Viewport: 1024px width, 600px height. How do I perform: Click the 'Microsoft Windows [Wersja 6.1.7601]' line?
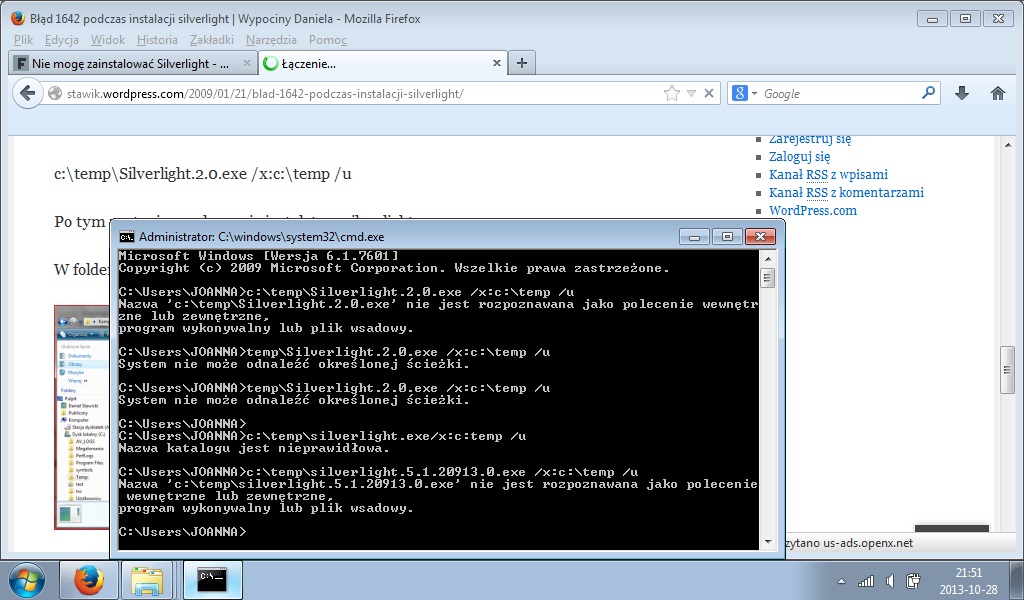tap(259, 256)
